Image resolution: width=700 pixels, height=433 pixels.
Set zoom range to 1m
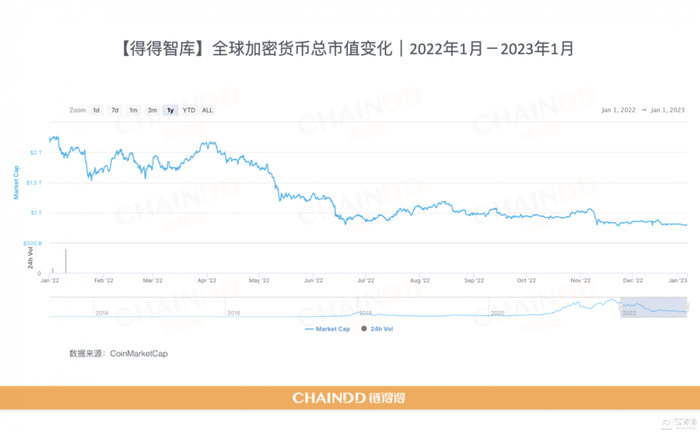pyautogui.click(x=133, y=110)
